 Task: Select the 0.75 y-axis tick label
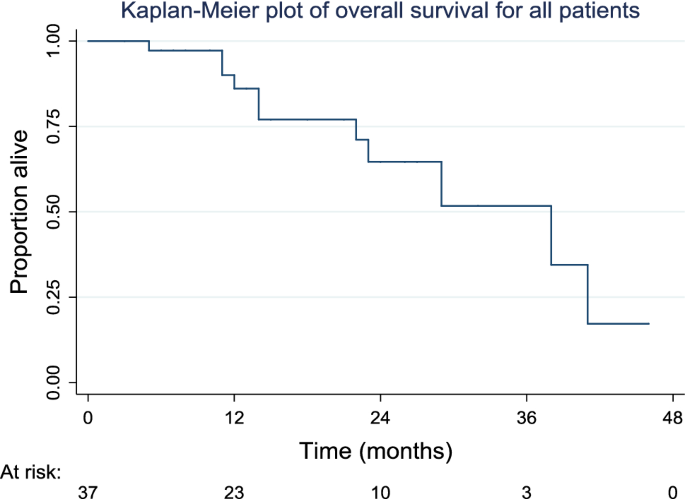(x=59, y=126)
